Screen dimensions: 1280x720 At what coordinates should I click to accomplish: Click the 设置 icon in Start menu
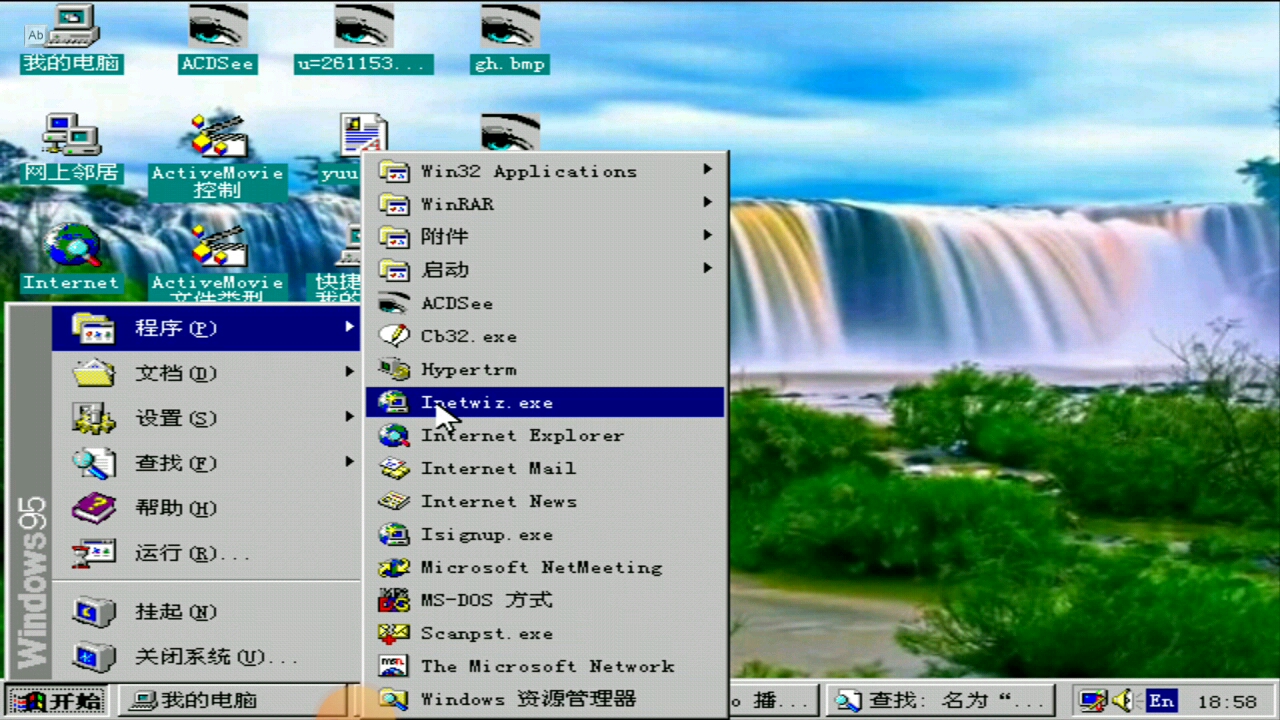[x=95, y=417]
